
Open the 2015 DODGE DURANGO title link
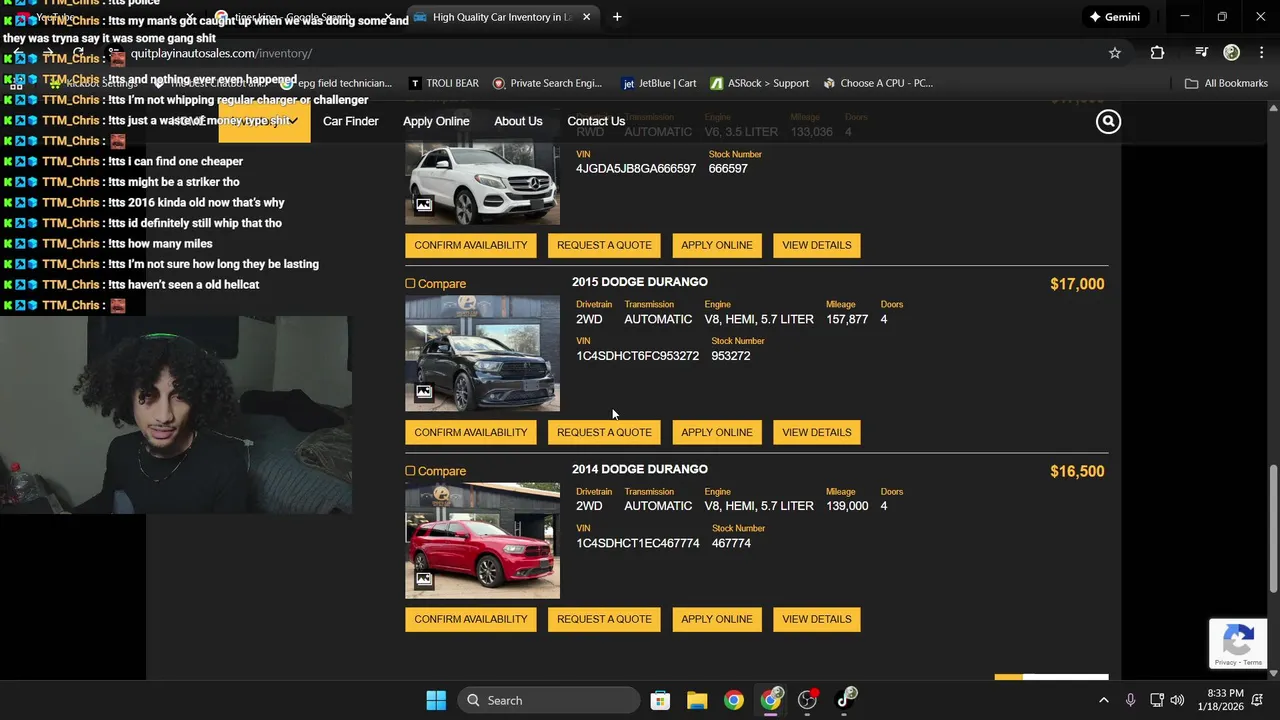[640, 282]
